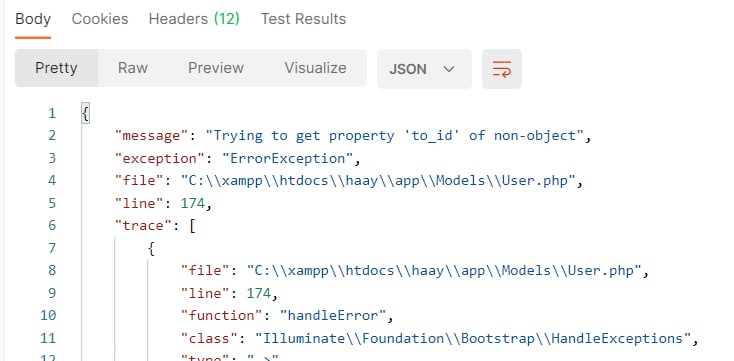Toggle the wrap lines icon
This screenshot has height=361, width=734.
502,69
